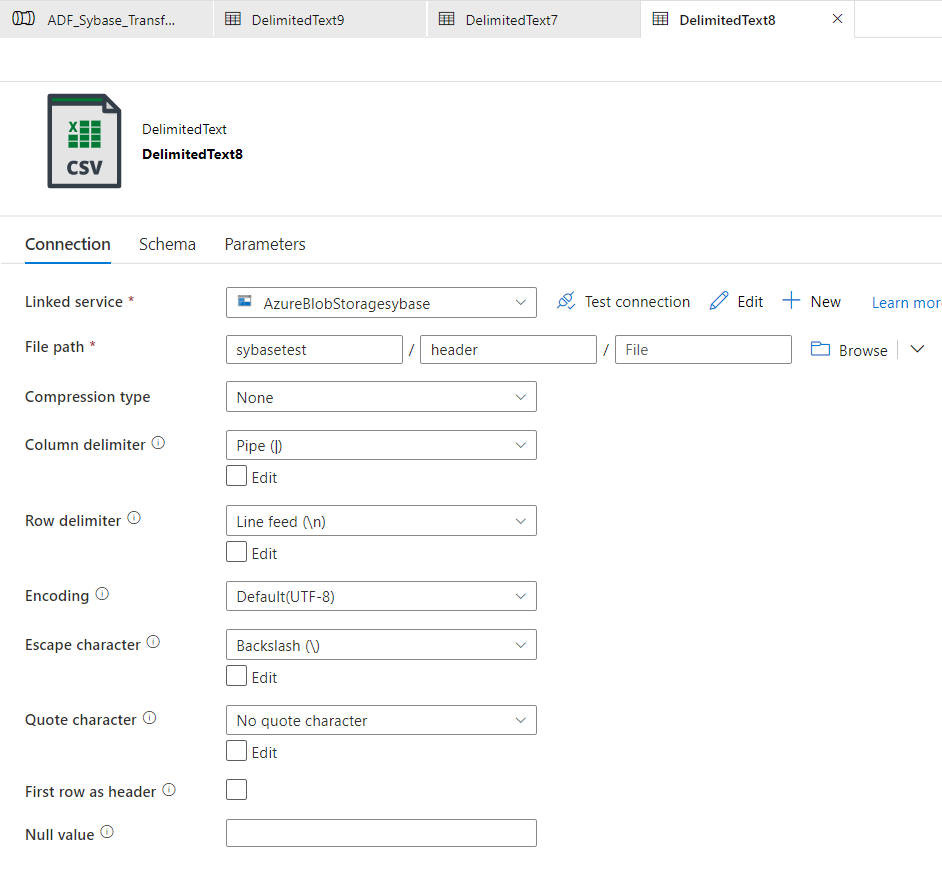The image size is (942, 877).
Task: Click the File name field
Action: click(703, 350)
